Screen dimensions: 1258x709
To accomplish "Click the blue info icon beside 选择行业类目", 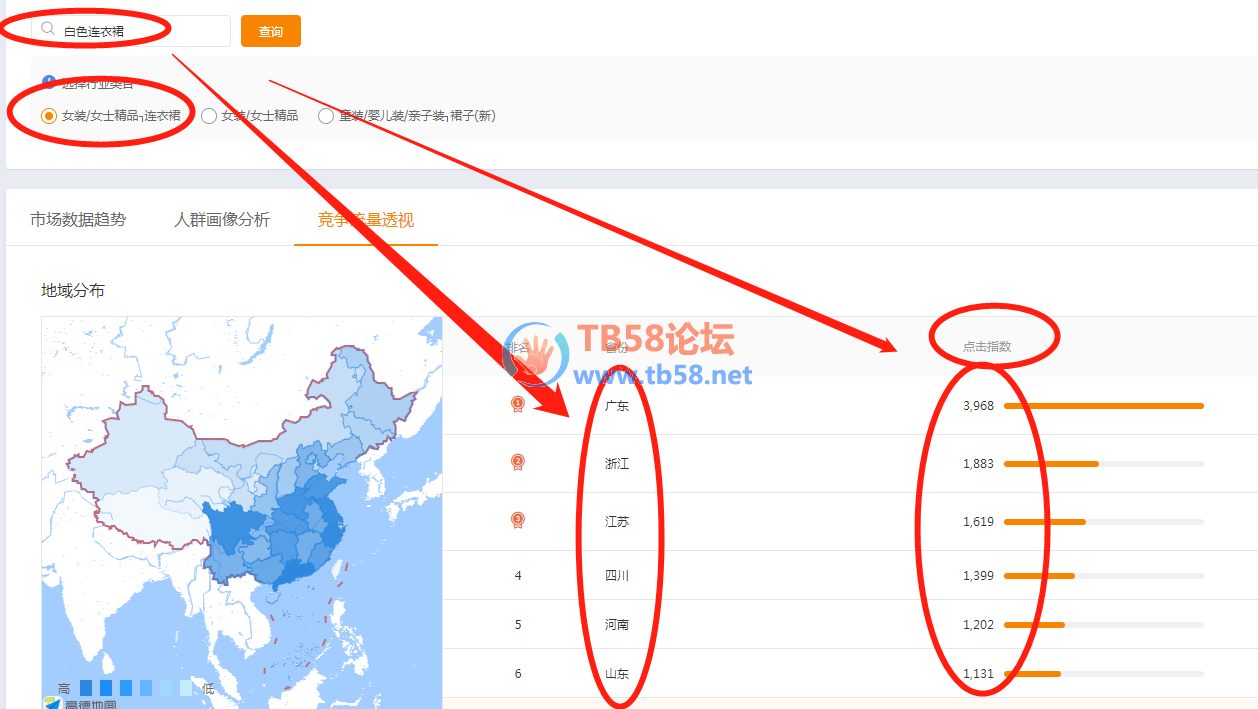I will 48,83.
